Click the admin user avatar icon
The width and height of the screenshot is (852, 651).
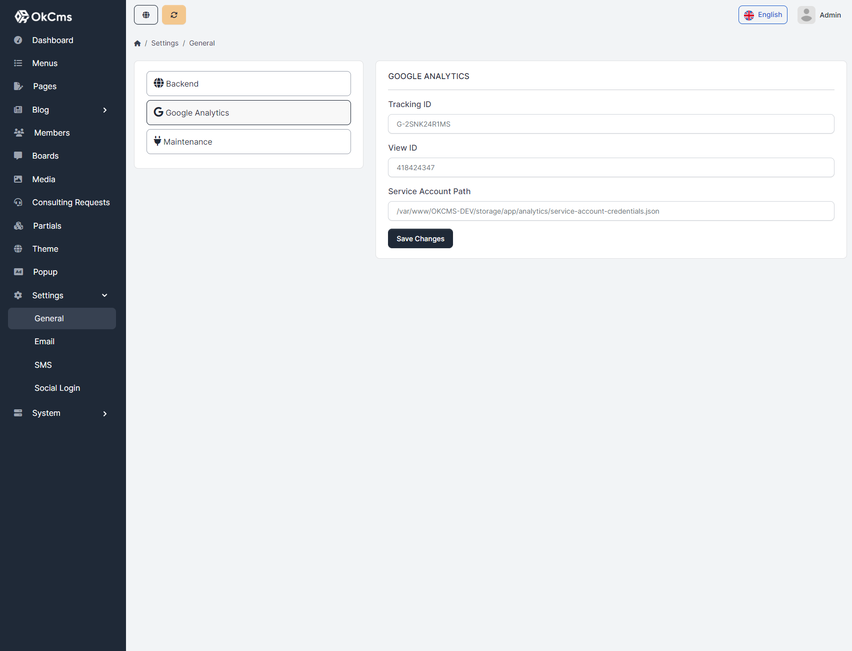click(806, 15)
